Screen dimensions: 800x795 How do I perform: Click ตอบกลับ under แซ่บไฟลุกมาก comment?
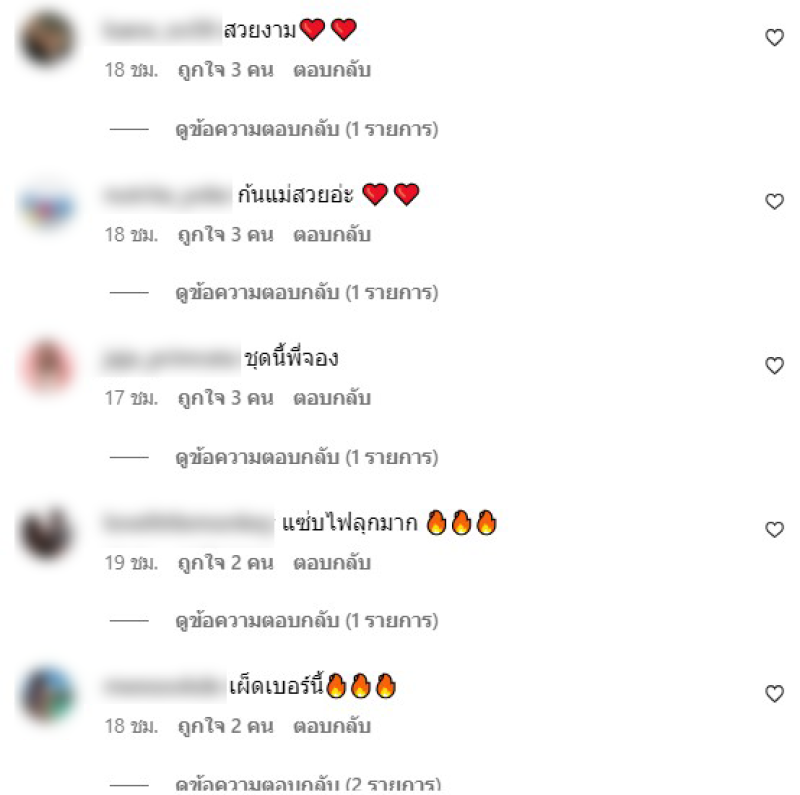(332, 563)
